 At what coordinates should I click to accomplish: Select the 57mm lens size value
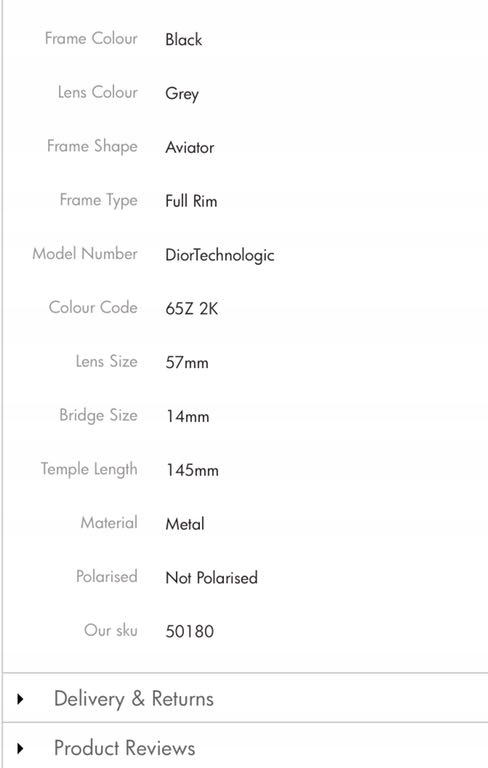click(187, 362)
